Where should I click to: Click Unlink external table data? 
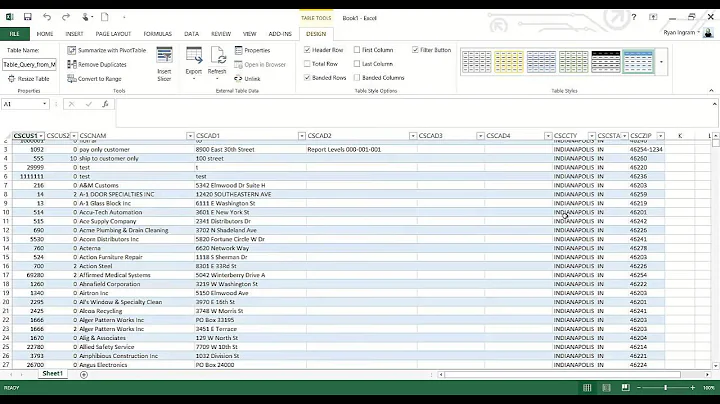(247, 79)
